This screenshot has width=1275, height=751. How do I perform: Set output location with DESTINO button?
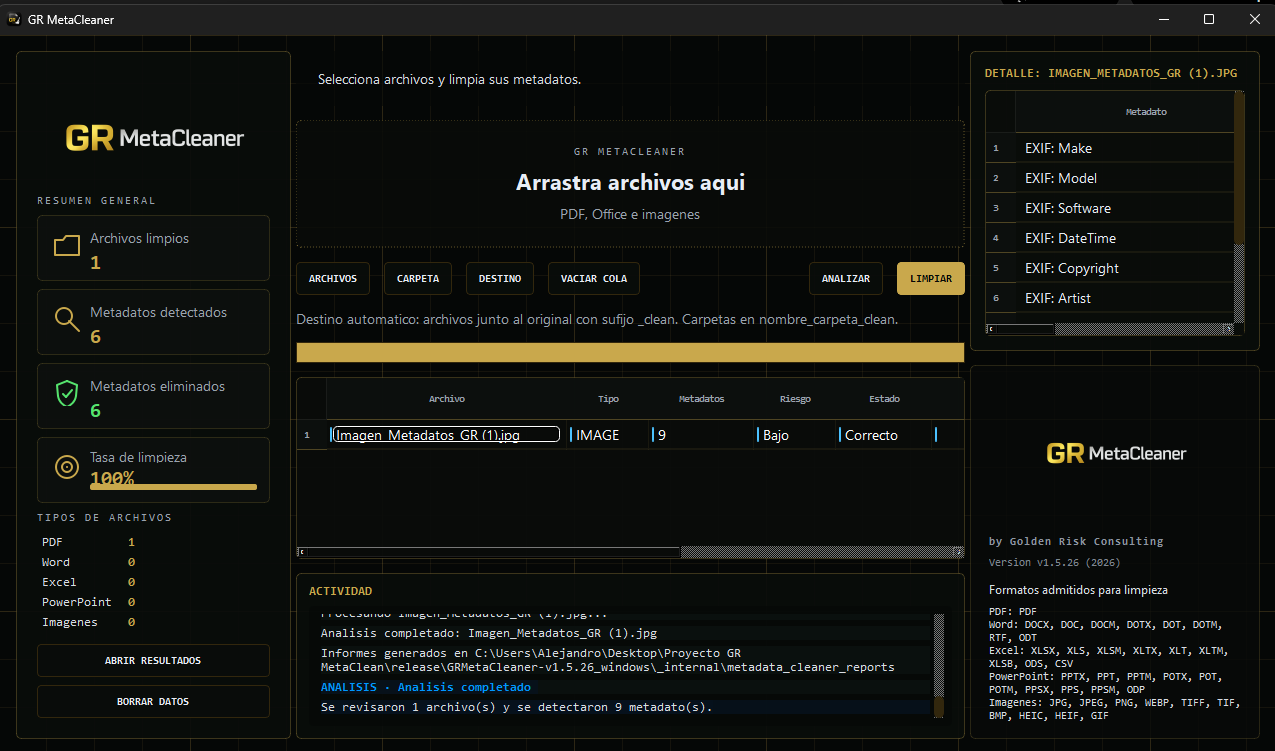(x=500, y=279)
